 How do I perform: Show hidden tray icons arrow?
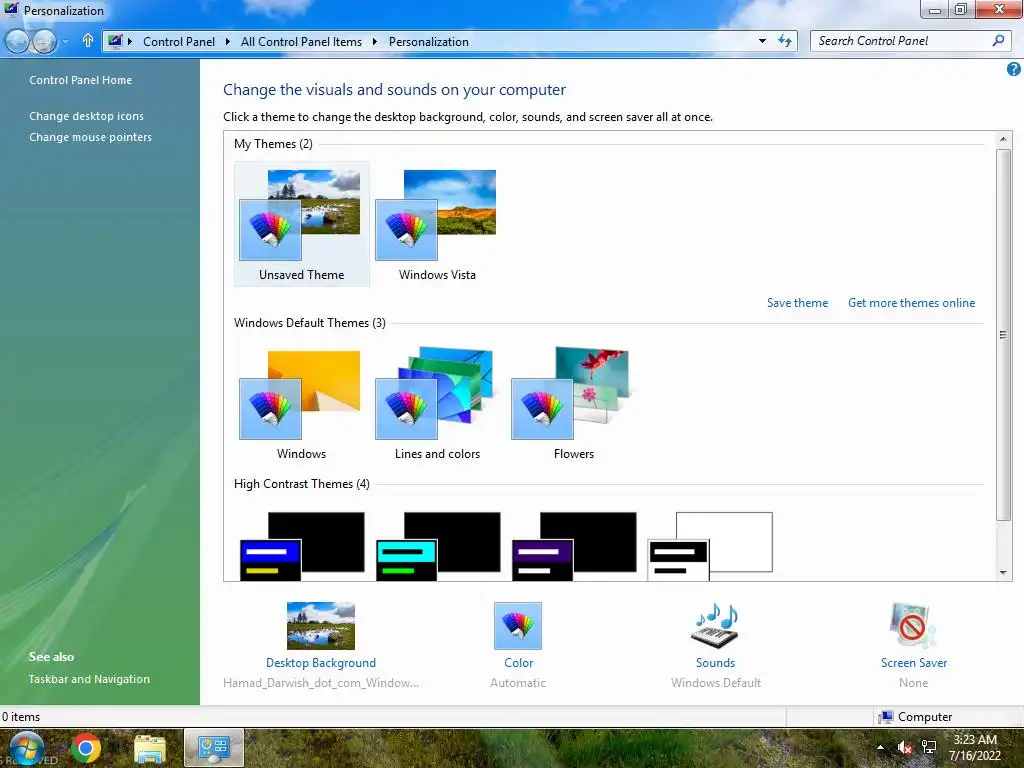(880, 747)
